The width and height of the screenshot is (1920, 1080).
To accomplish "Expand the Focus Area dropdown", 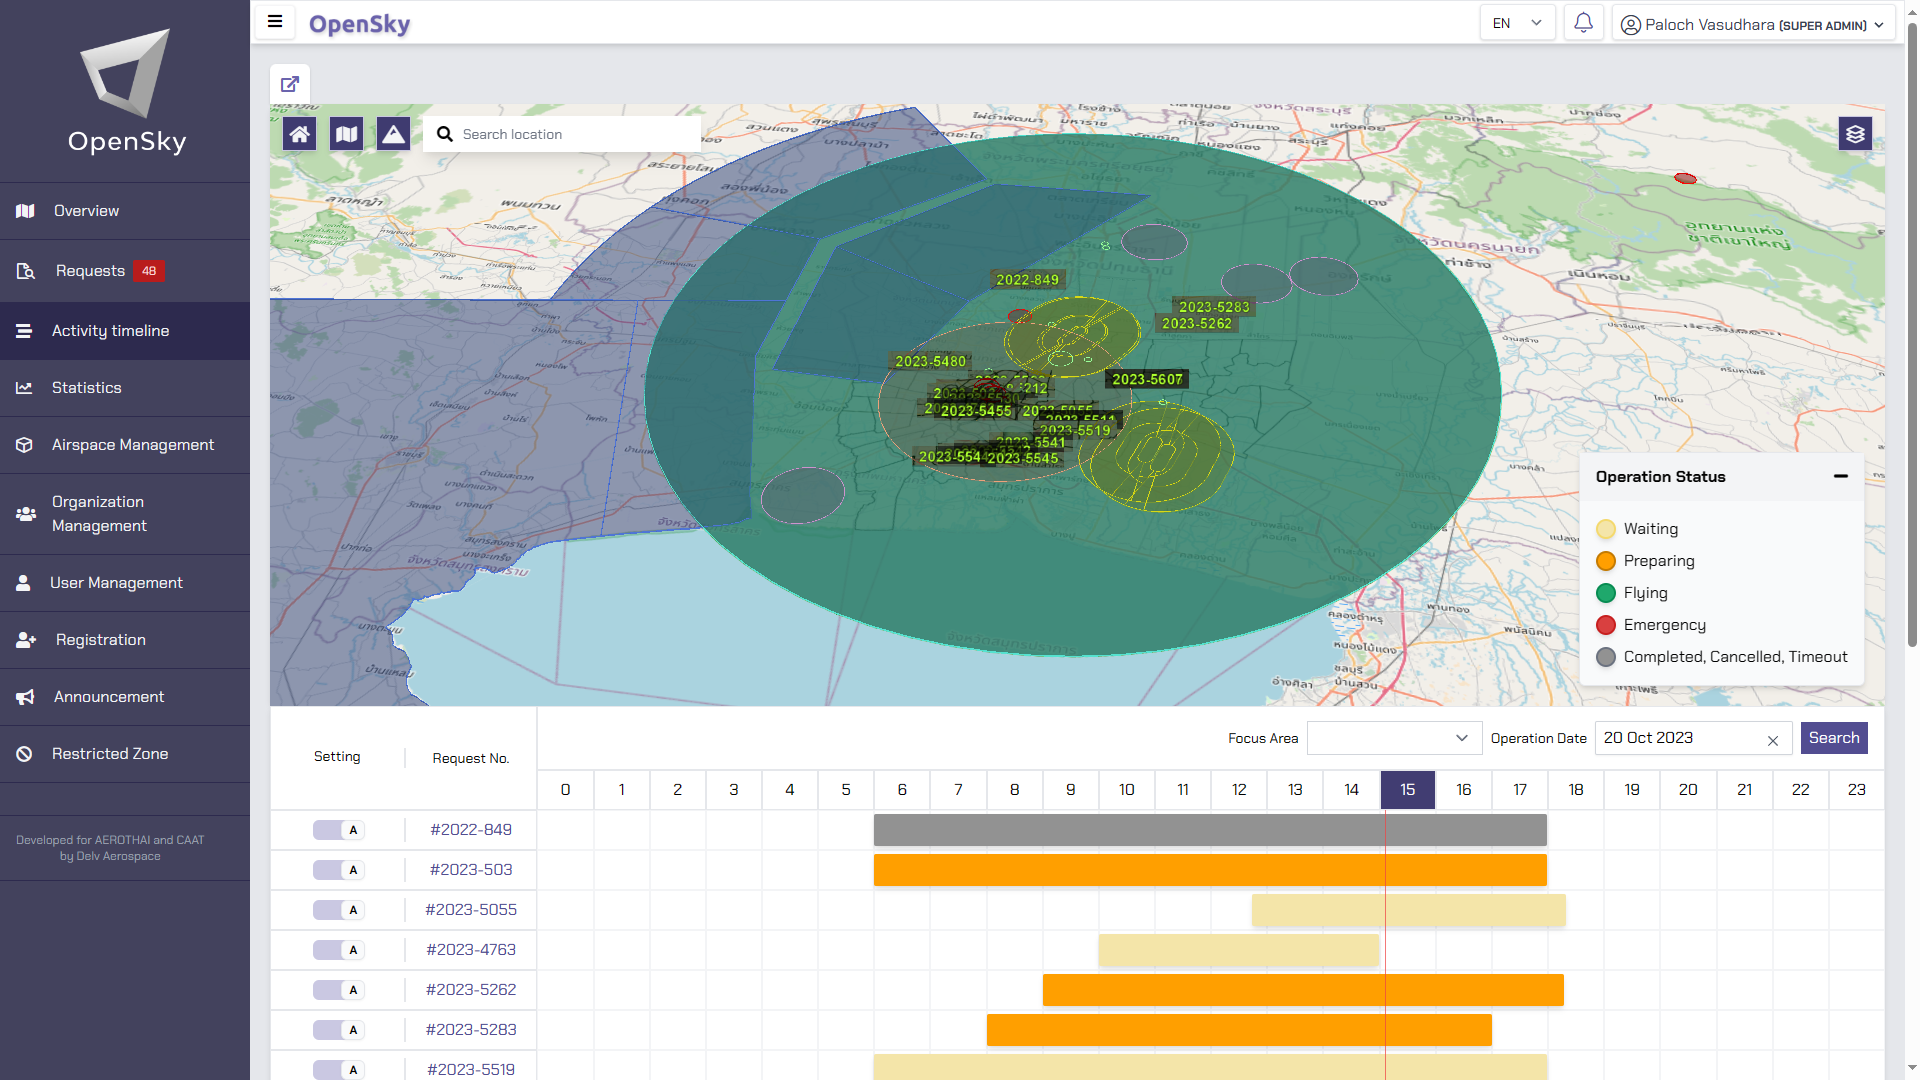I will click(1394, 738).
